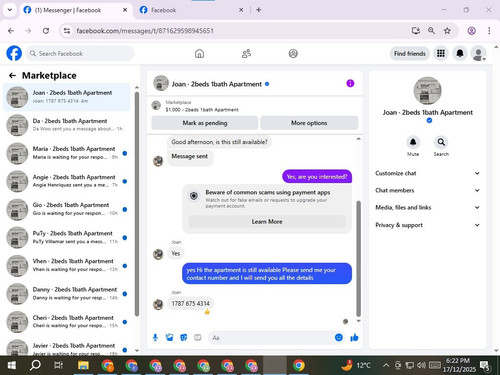Screen dimensions: 500x375
Task: Go to the Home feed icon
Action: click(199, 53)
